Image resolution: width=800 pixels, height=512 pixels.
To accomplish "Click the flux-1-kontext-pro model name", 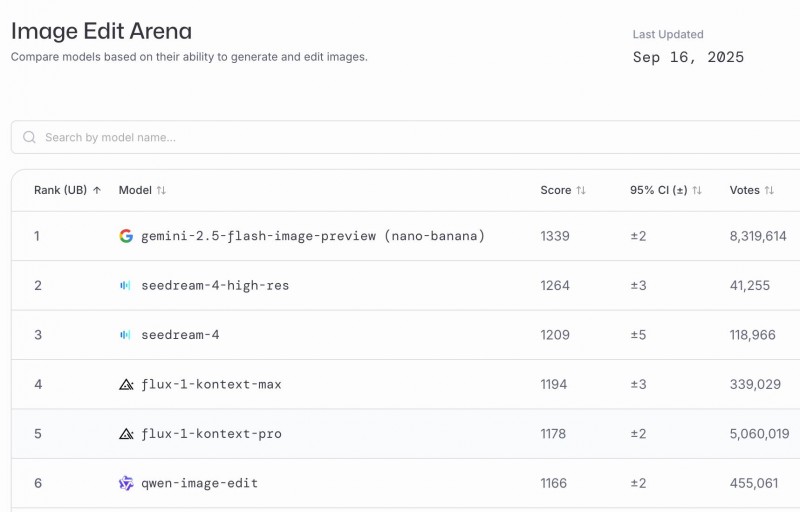I will click(x=211, y=434).
